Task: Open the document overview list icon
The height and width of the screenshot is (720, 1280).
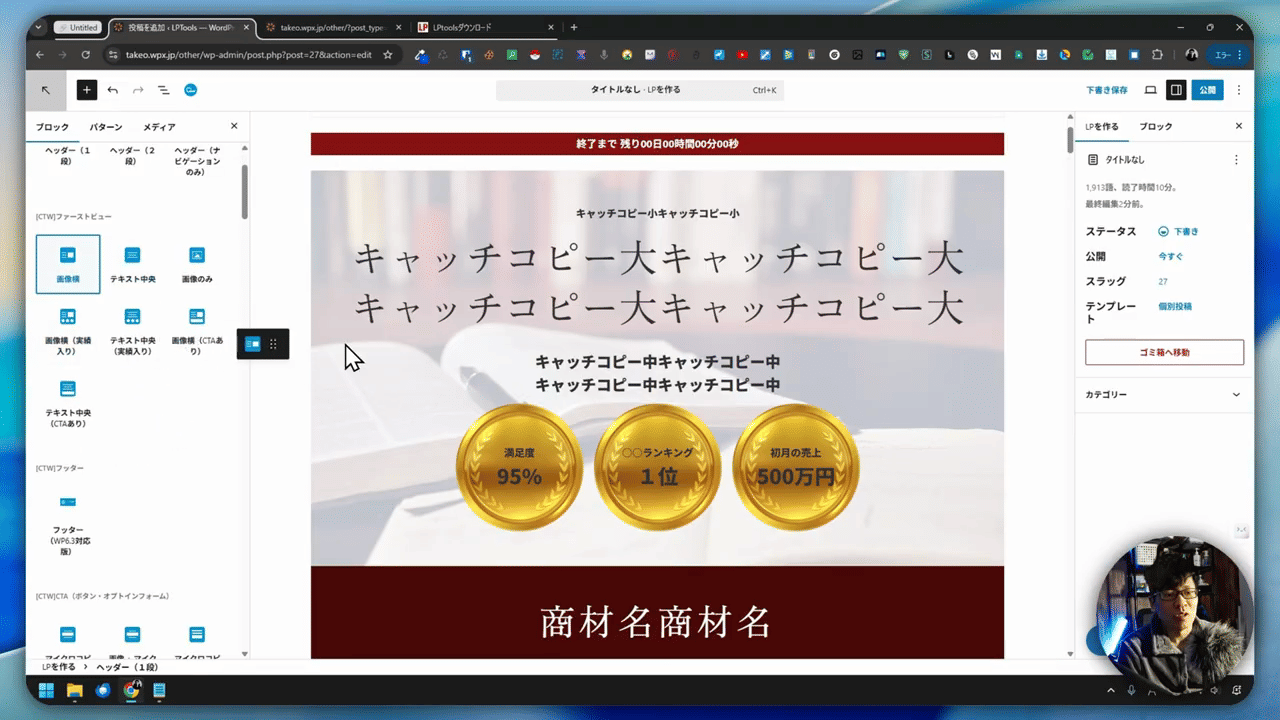Action: coord(164,90)
